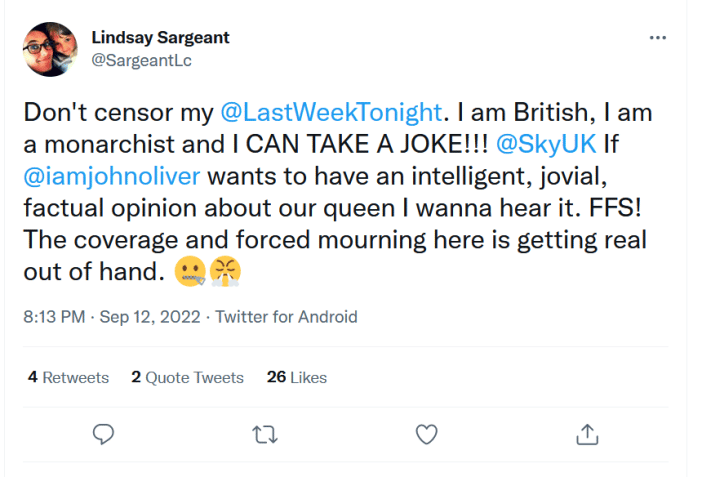Viewport: 702px width, 477px height.
Task: View the 4 Retweets list
Action: [x=68, y=377]
